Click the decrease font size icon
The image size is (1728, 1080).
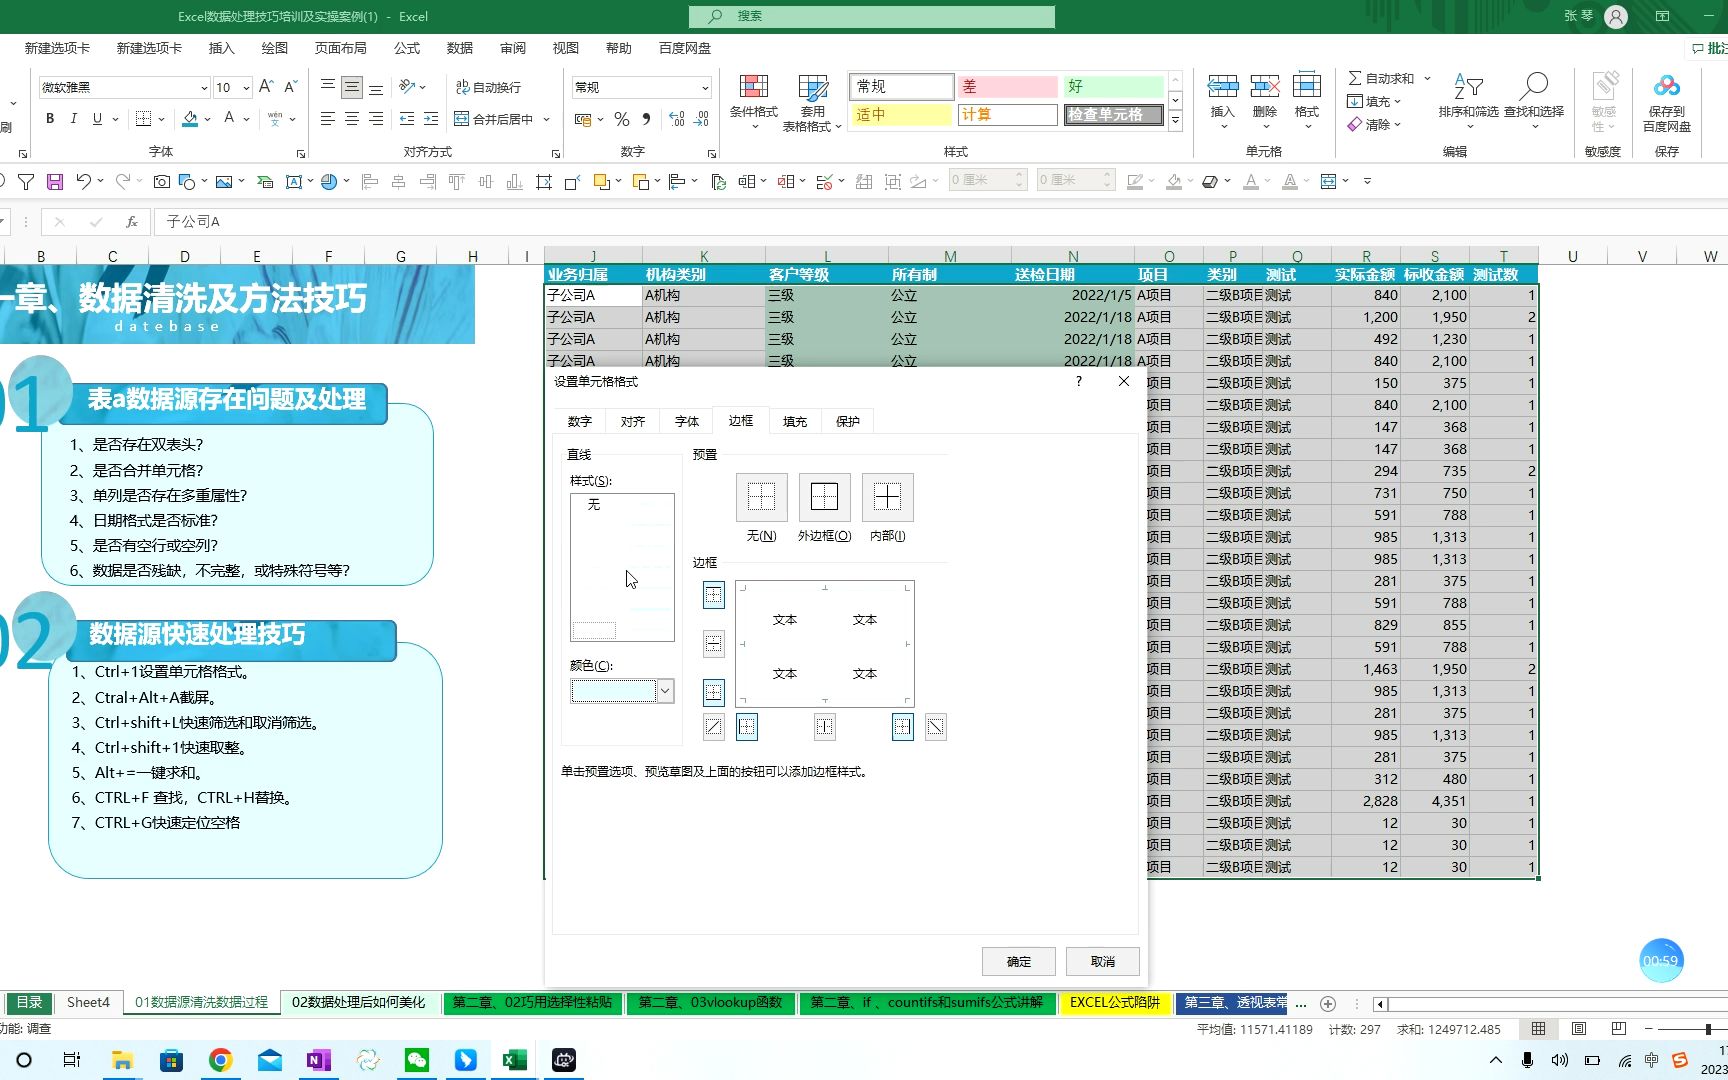[290, 87]
